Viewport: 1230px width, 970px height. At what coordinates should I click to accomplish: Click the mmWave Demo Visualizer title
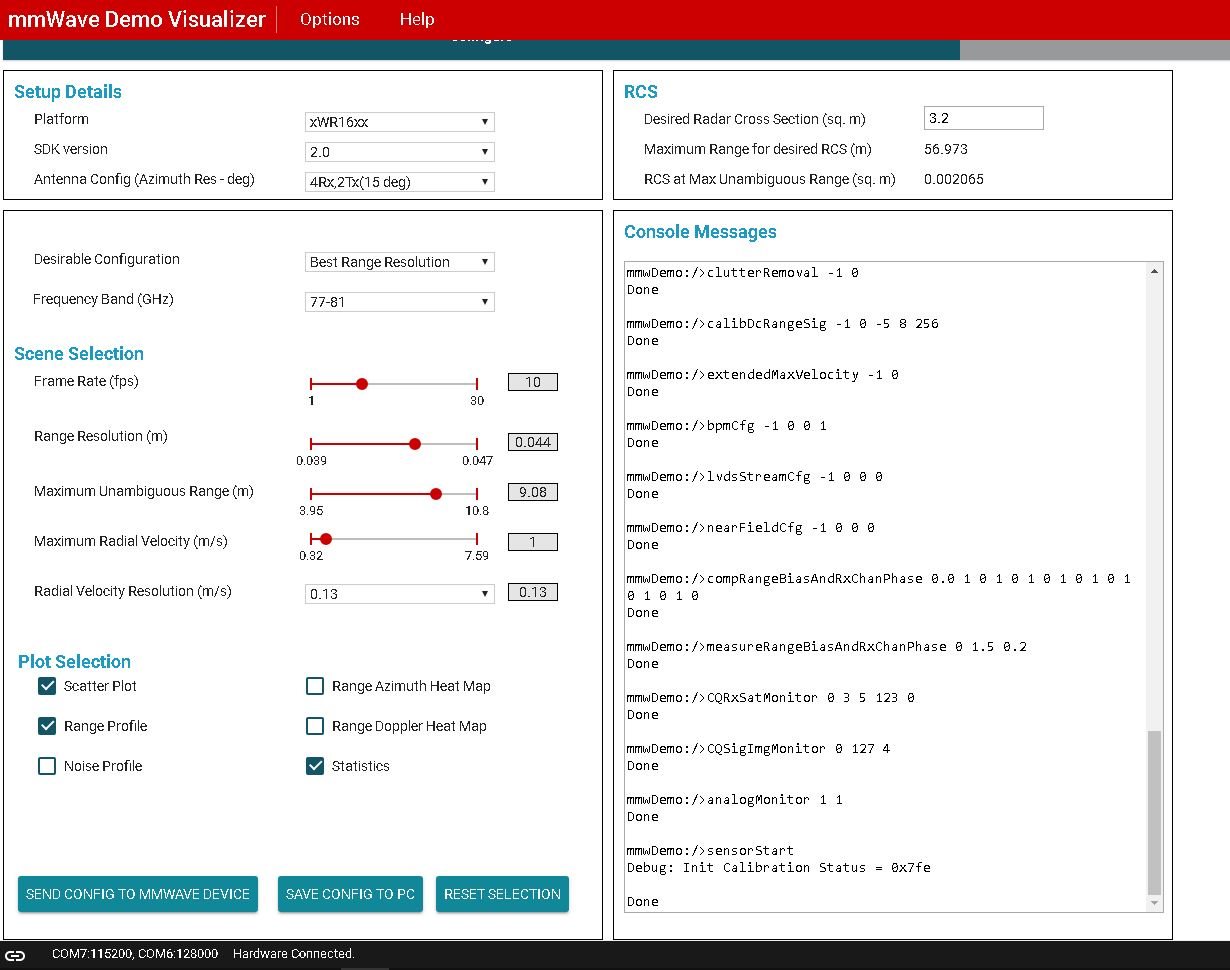[137, 19]
